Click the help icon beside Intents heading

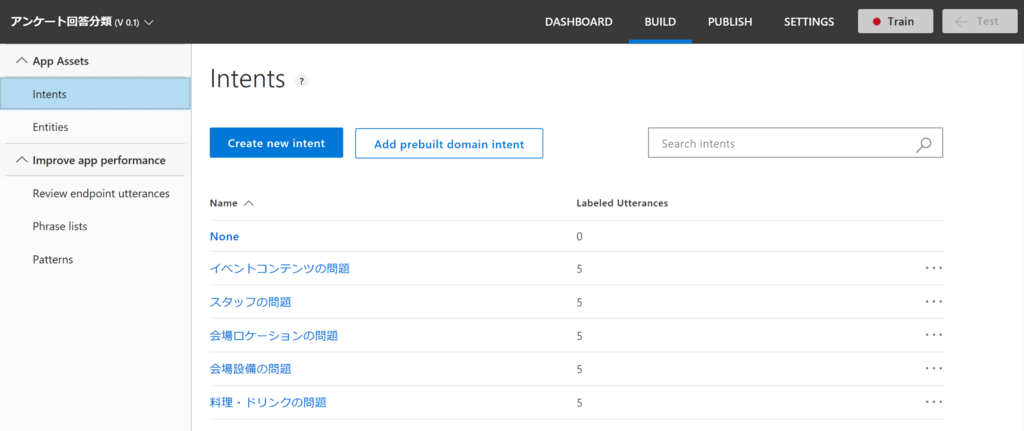(301, 82)
